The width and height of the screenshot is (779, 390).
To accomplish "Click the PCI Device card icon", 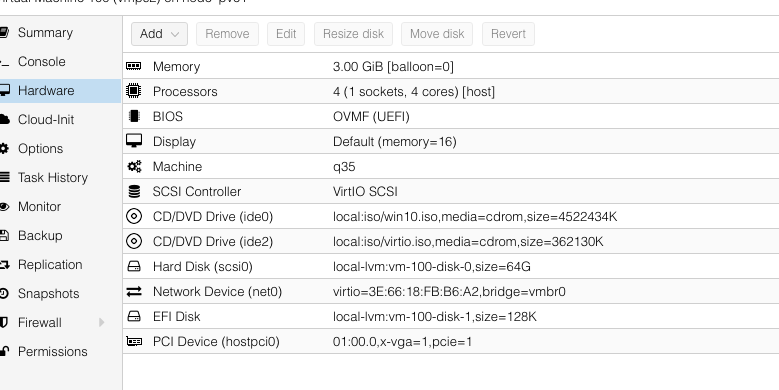I will tap(134, 341).
